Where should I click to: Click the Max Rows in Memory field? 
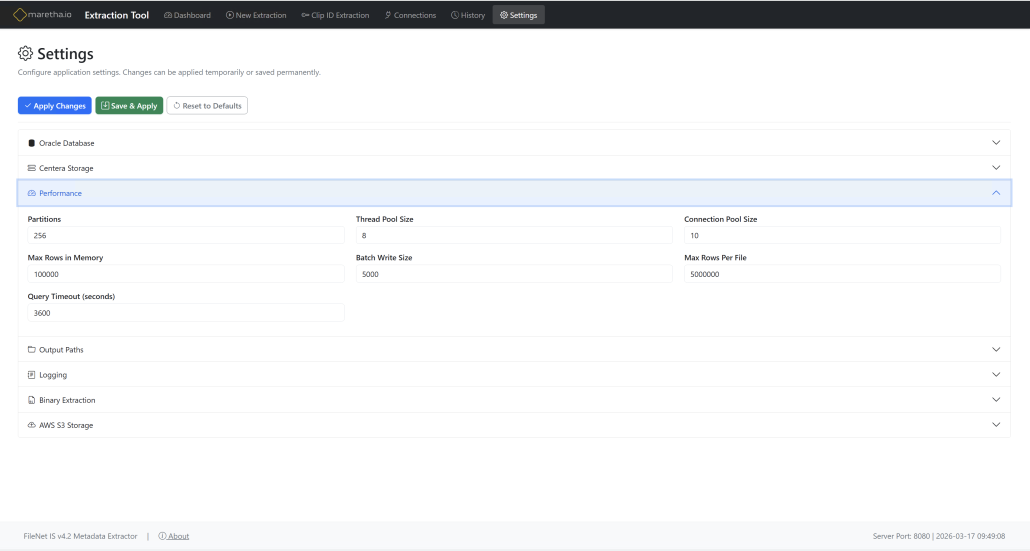click(x=186, y=274)
